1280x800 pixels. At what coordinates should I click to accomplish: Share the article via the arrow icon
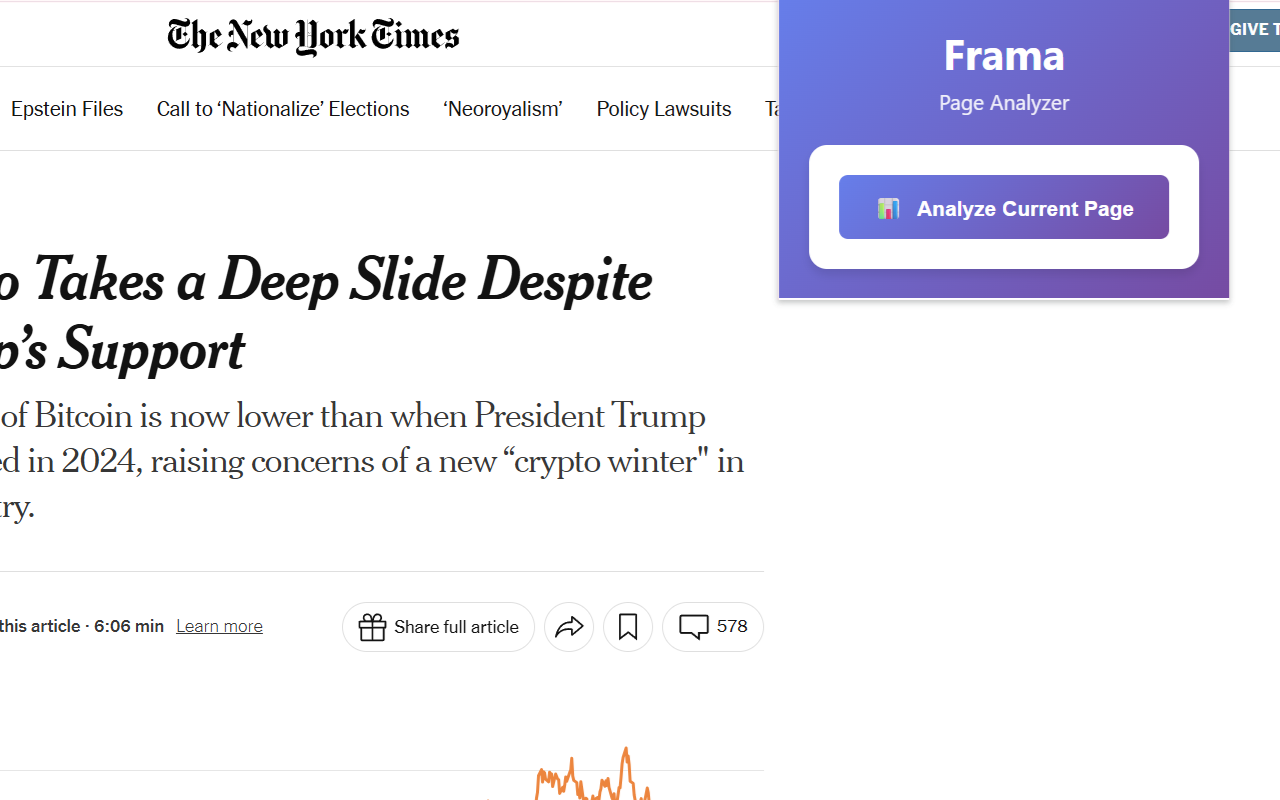click(x=568, y=626)
